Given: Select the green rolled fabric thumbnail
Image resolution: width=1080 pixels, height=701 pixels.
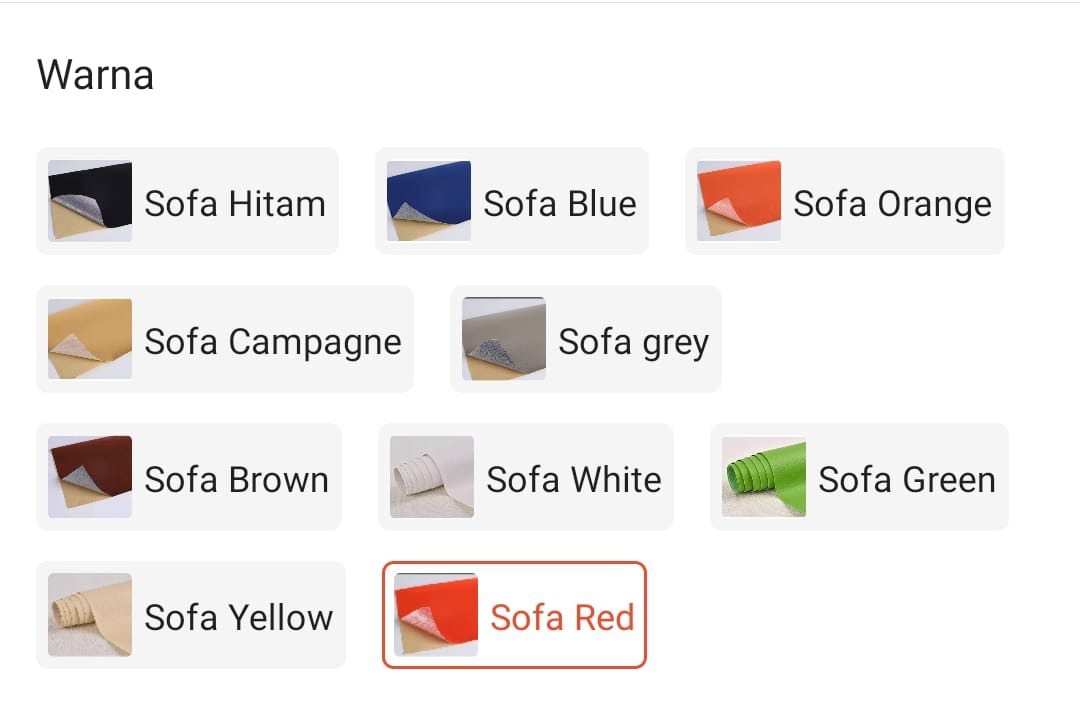Looking at the screenshot, I should click(764, 477).
